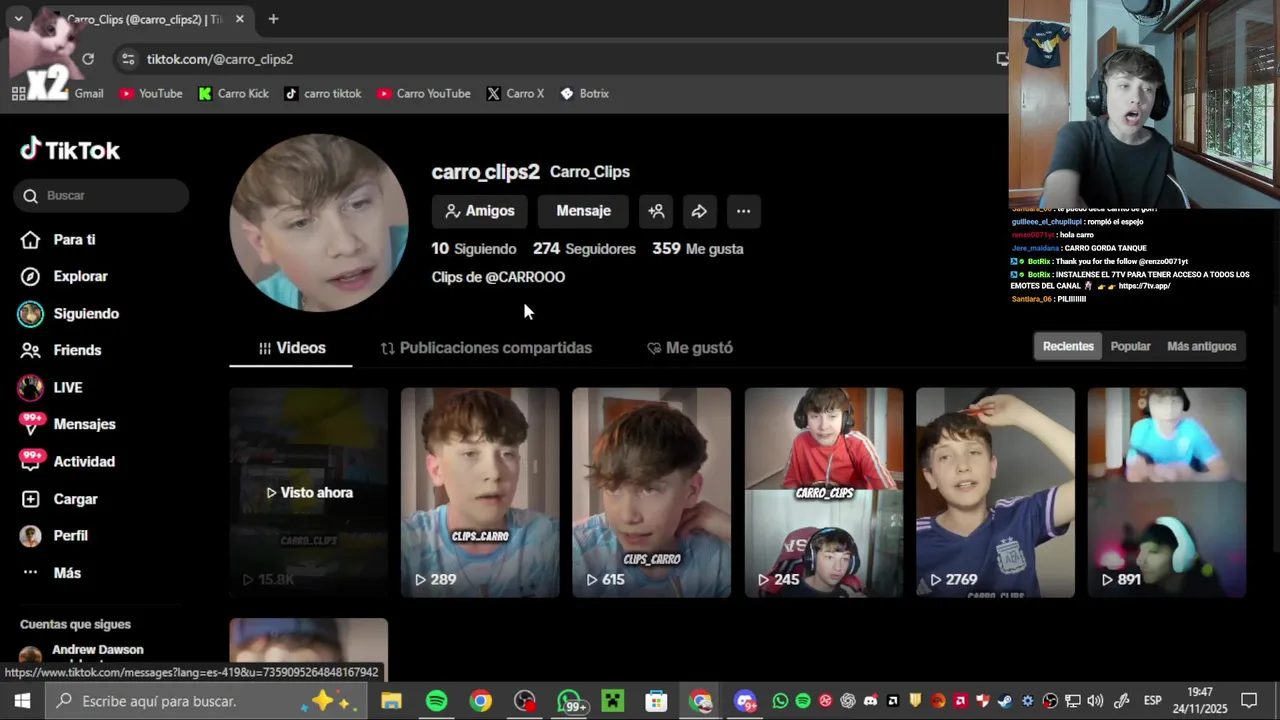Open the Cargar upload page

(x=59, y=499)
